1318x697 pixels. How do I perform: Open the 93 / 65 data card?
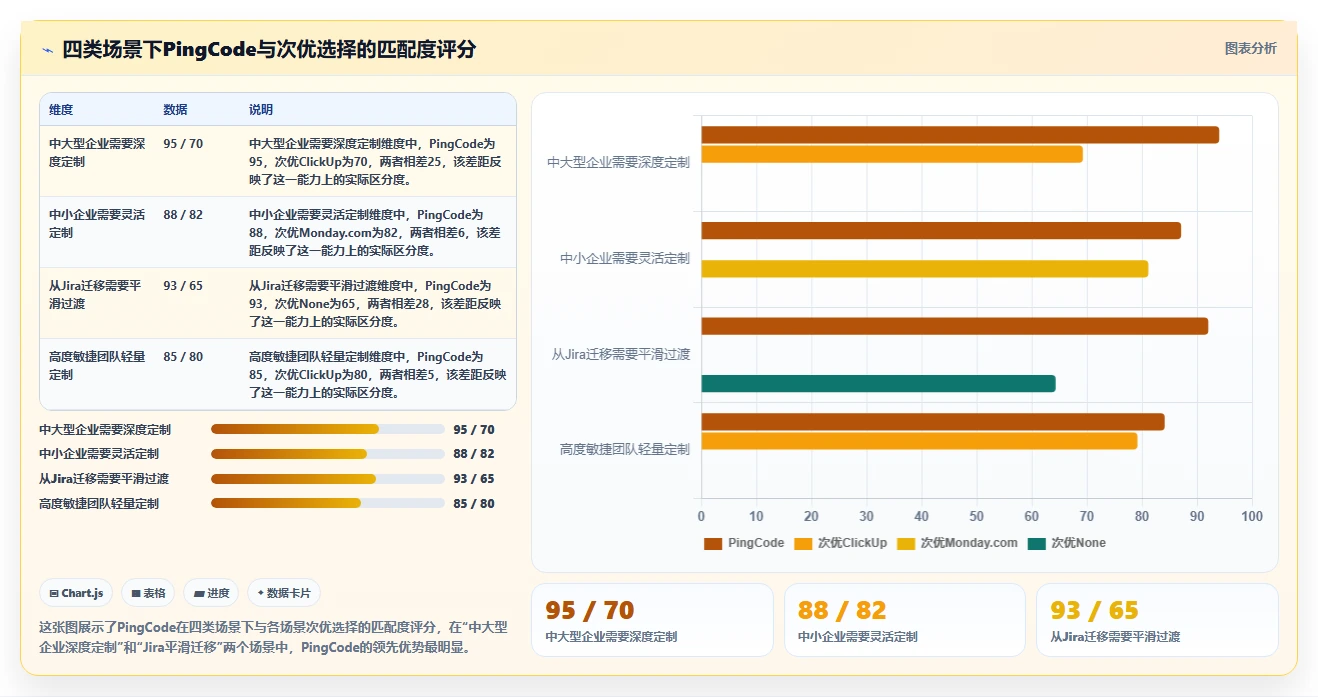point(1157,620)
